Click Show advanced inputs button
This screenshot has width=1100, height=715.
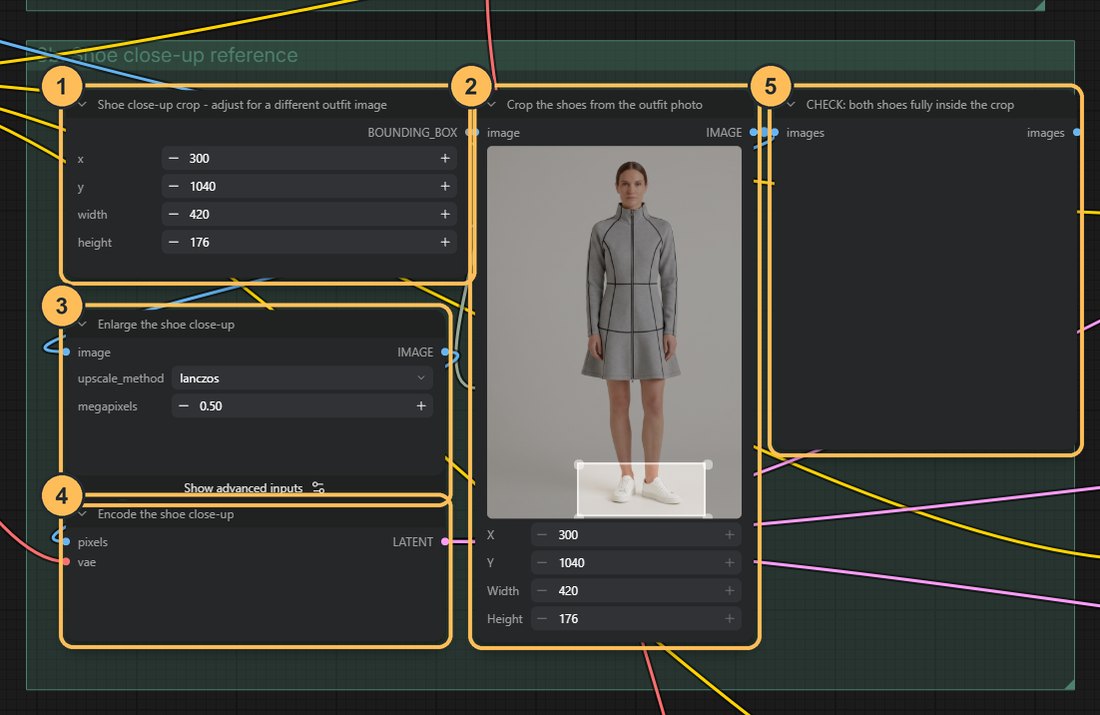254,488
